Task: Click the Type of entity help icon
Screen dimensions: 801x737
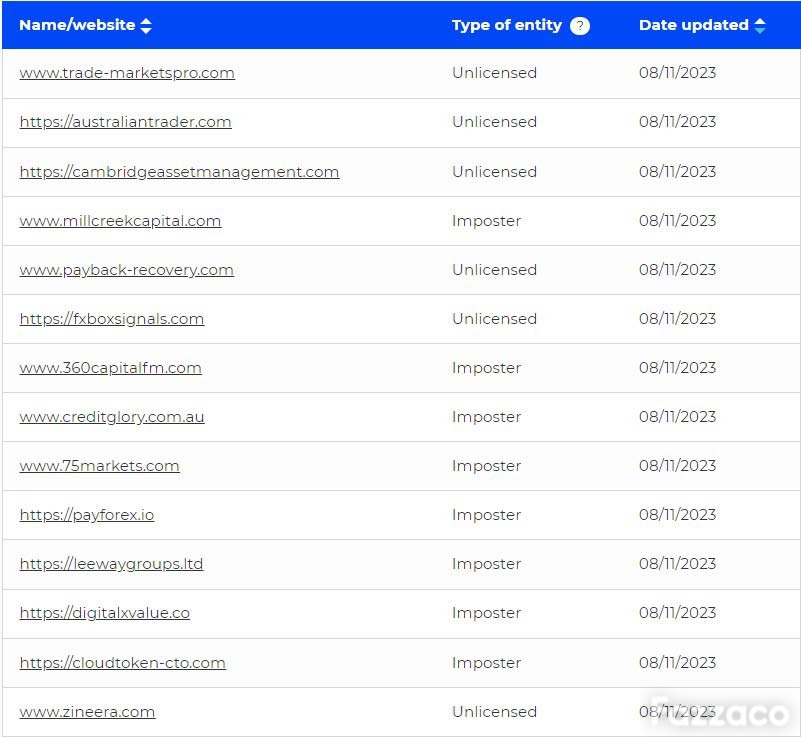Action: (580, 26)
